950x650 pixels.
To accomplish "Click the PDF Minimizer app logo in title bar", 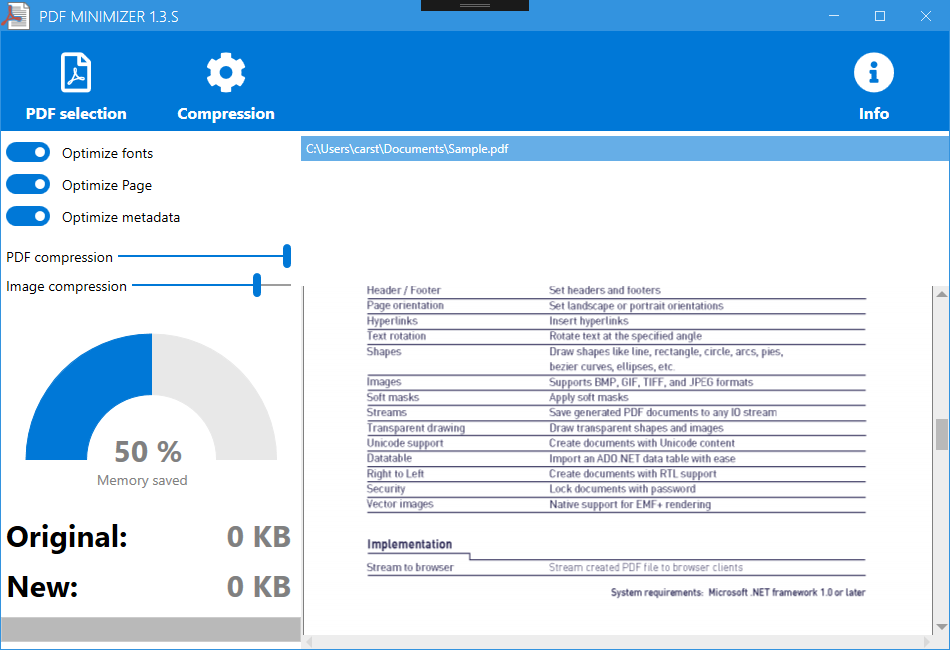I will [x=15, y=16].
